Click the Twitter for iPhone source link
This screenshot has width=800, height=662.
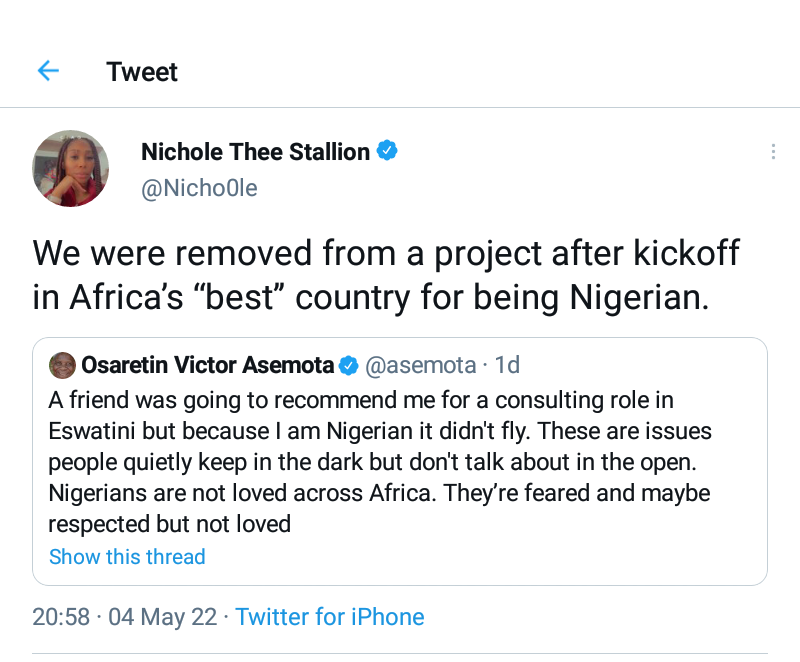[x=330, y=616]
